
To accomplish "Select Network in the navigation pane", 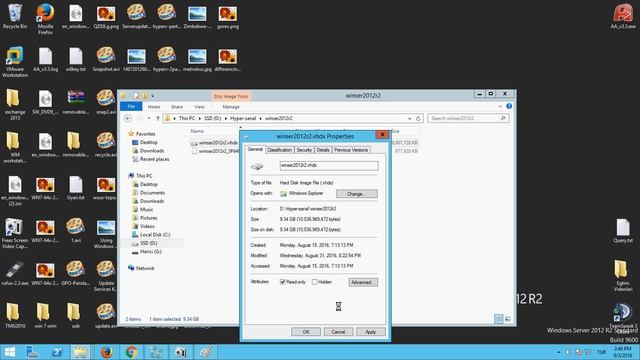I will (x=145, y=269).
